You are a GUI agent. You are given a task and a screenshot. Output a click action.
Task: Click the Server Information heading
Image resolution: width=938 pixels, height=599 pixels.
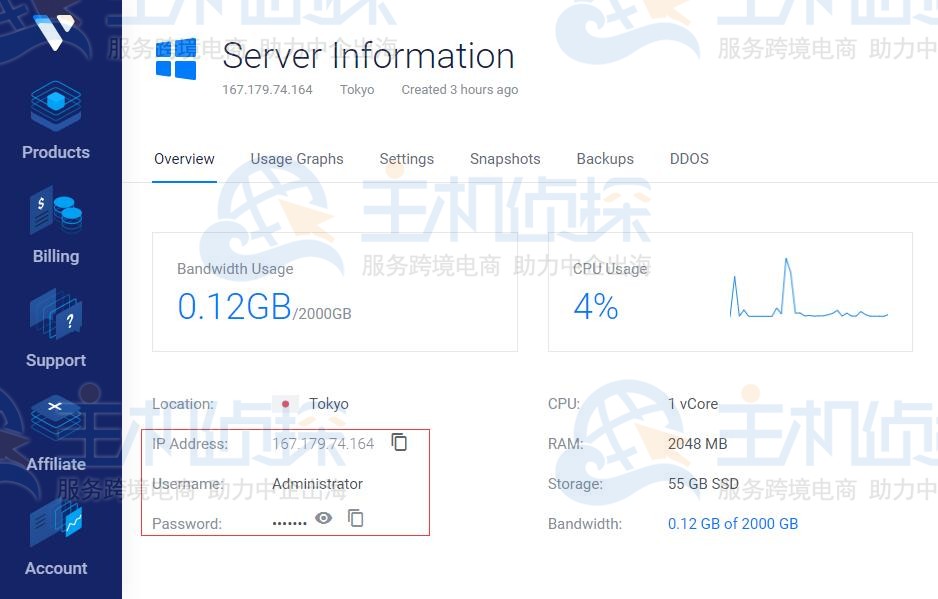pyautogui.click(x=368, y=56)
